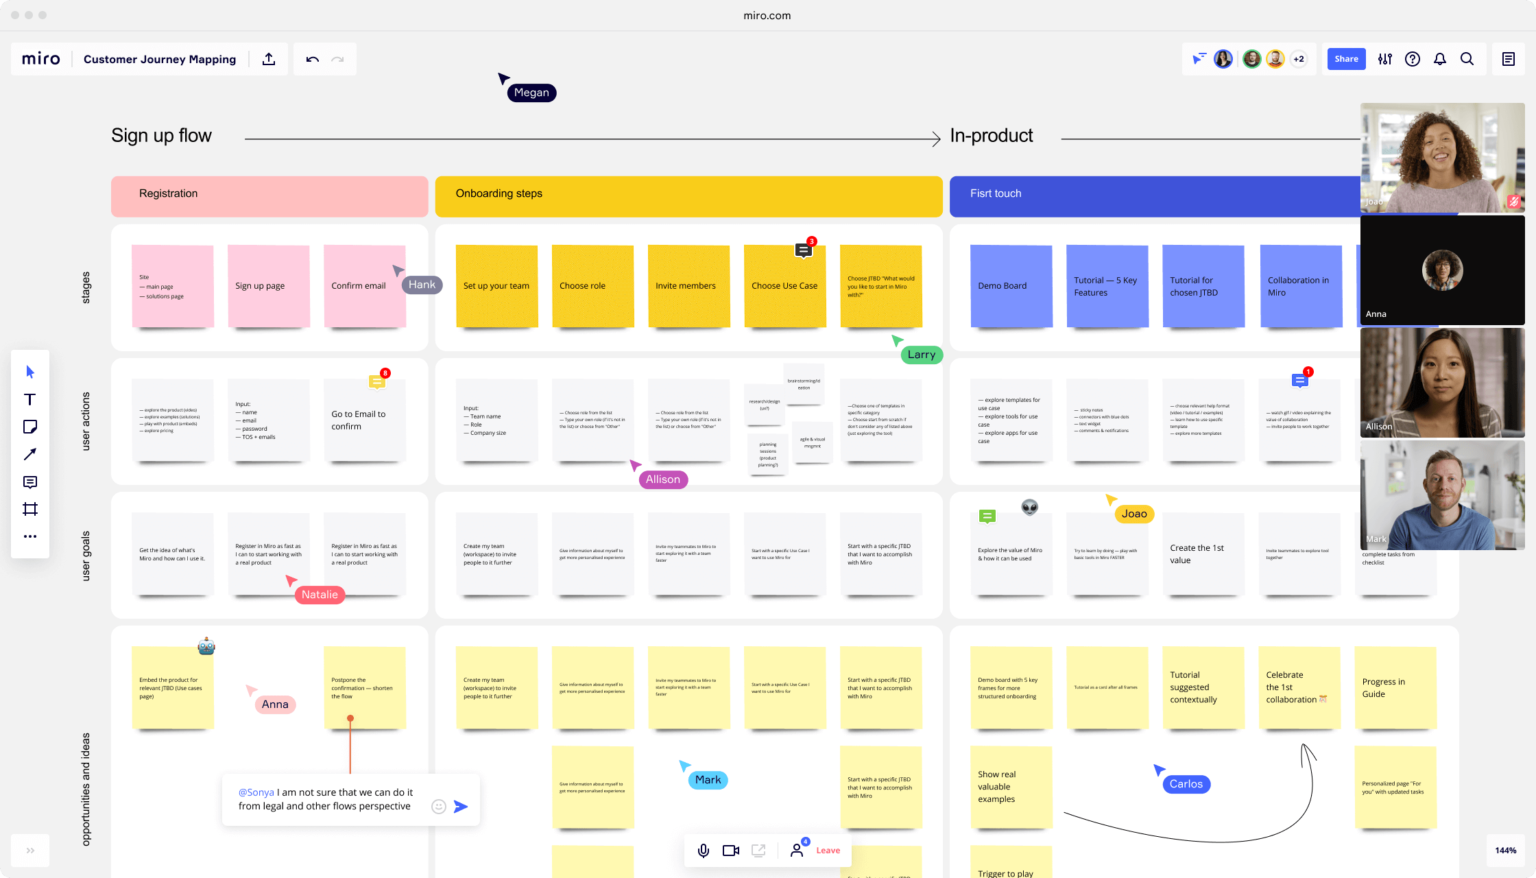Pick the Comment tool in left toolbar
Screen dimensions: 1536x878
point(30,482)
